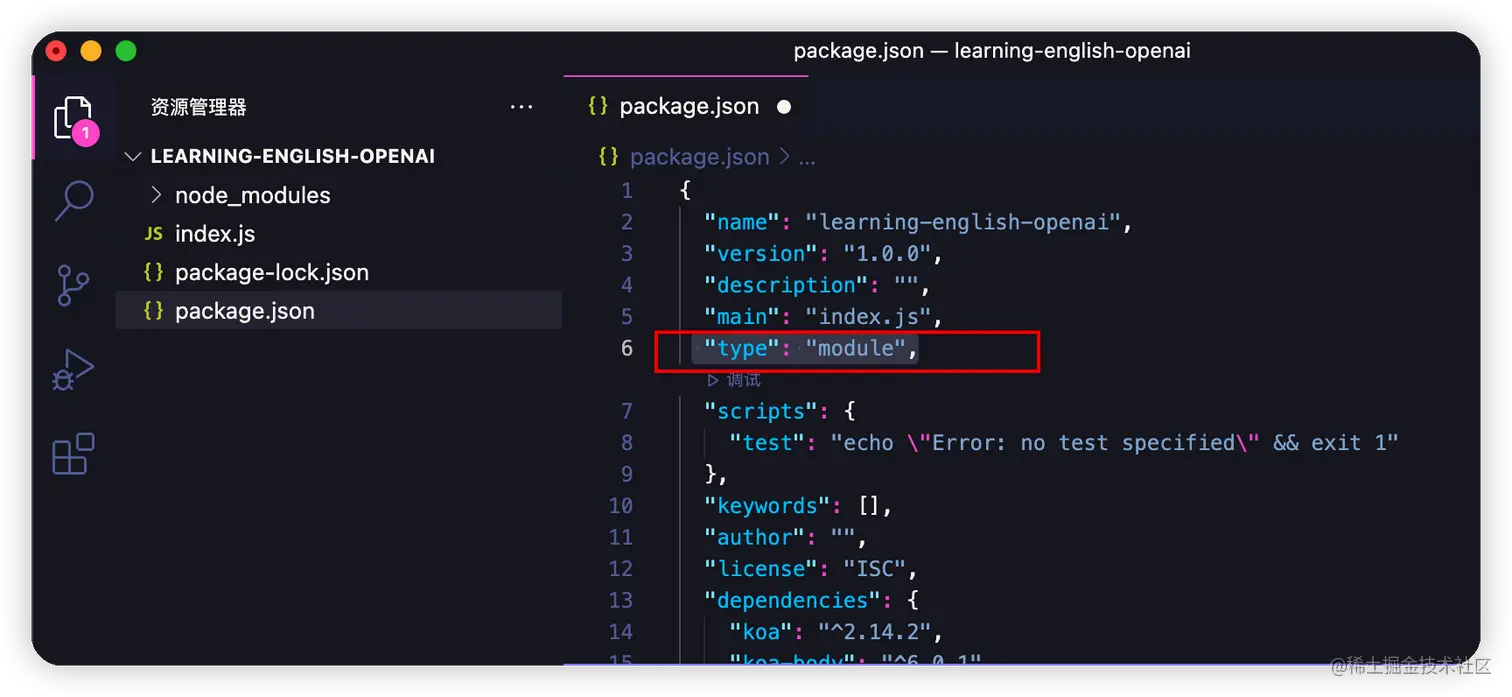Click the window title package.json — learning-english-openai
1512x697 pixels.
pos(991,51)
